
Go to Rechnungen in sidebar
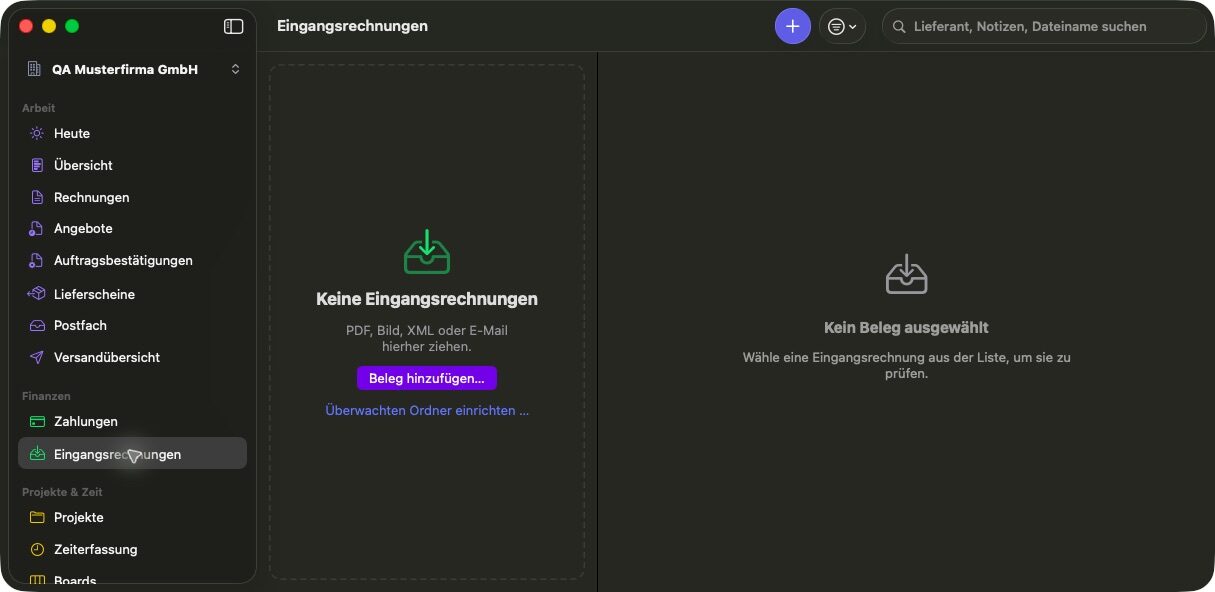132,197
